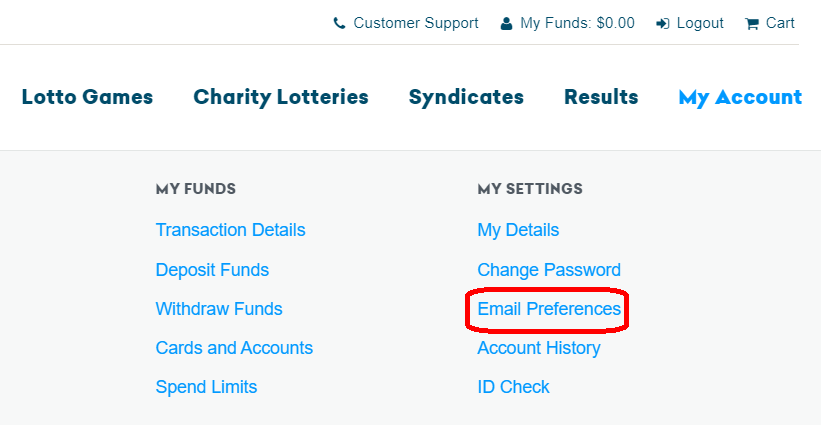Viewport: 821px width, 425px height.
Task: Log out using the Logout link
Action: (x=700, y=23)
